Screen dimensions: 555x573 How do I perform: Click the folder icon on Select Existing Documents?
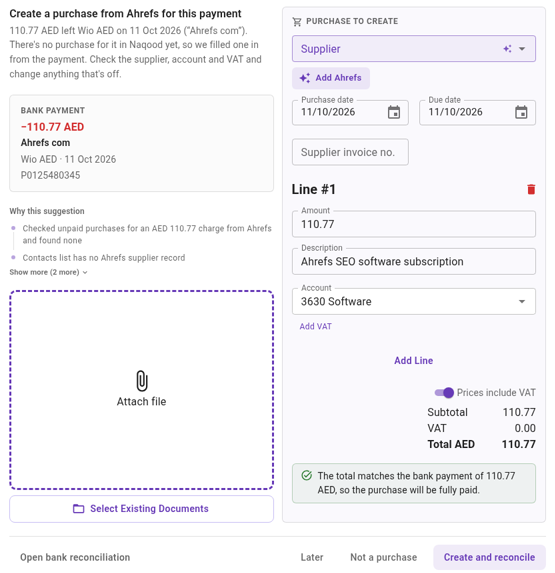pos(79,509)
